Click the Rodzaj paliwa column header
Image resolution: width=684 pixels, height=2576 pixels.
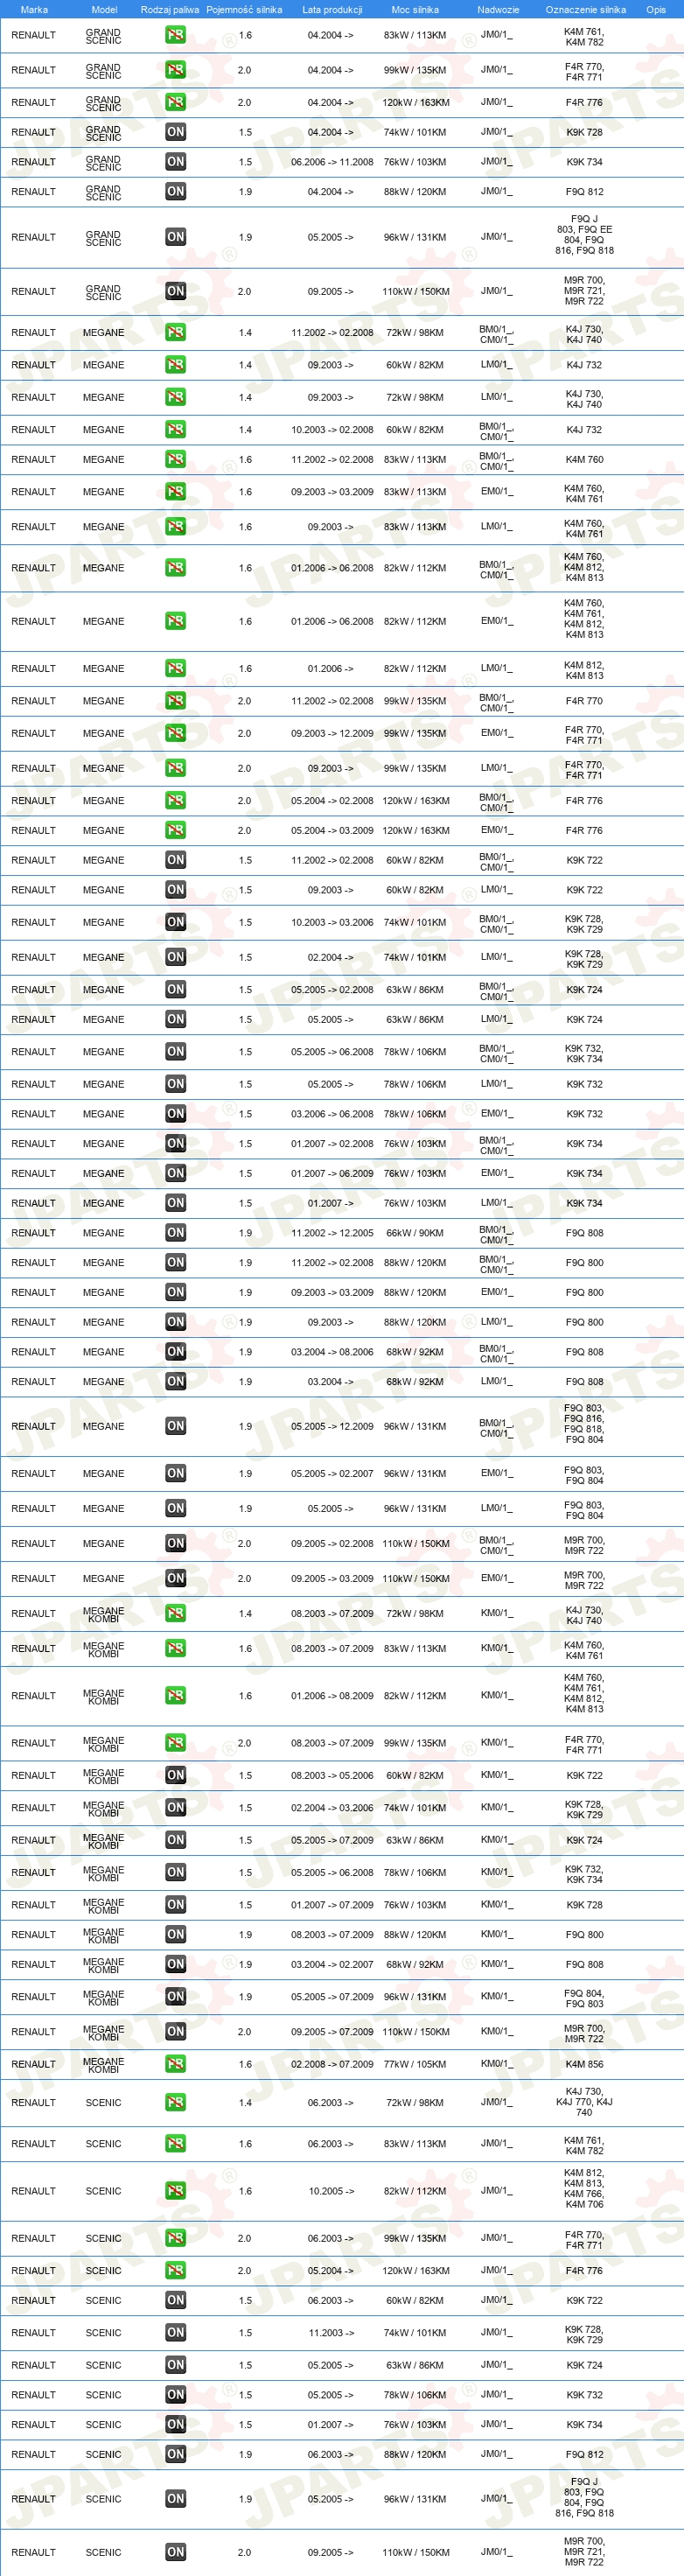[169, 9]
